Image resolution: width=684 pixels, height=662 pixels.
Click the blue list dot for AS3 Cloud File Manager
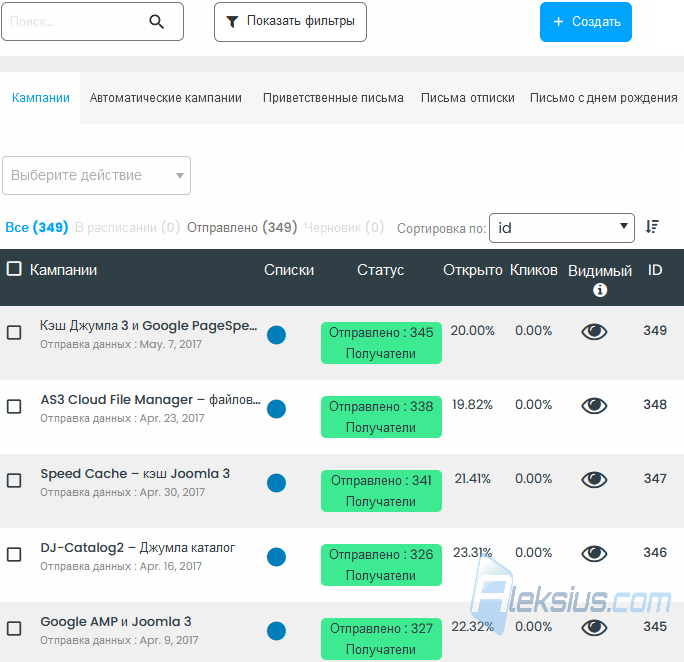276,409
